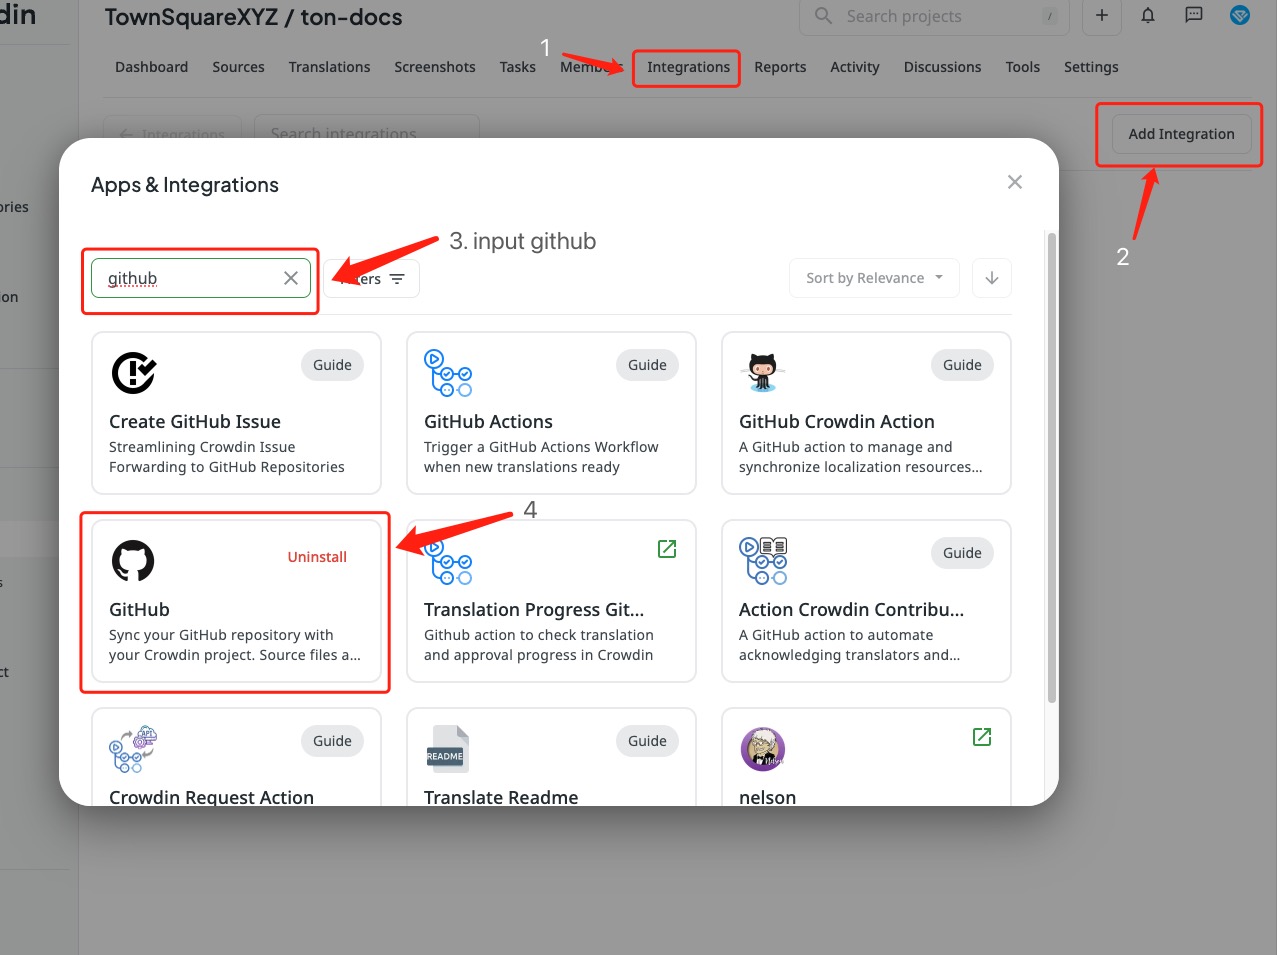Open Action Crowdin Contribu... title
This screenshot has width=1277, height=955.
point(851,609)
